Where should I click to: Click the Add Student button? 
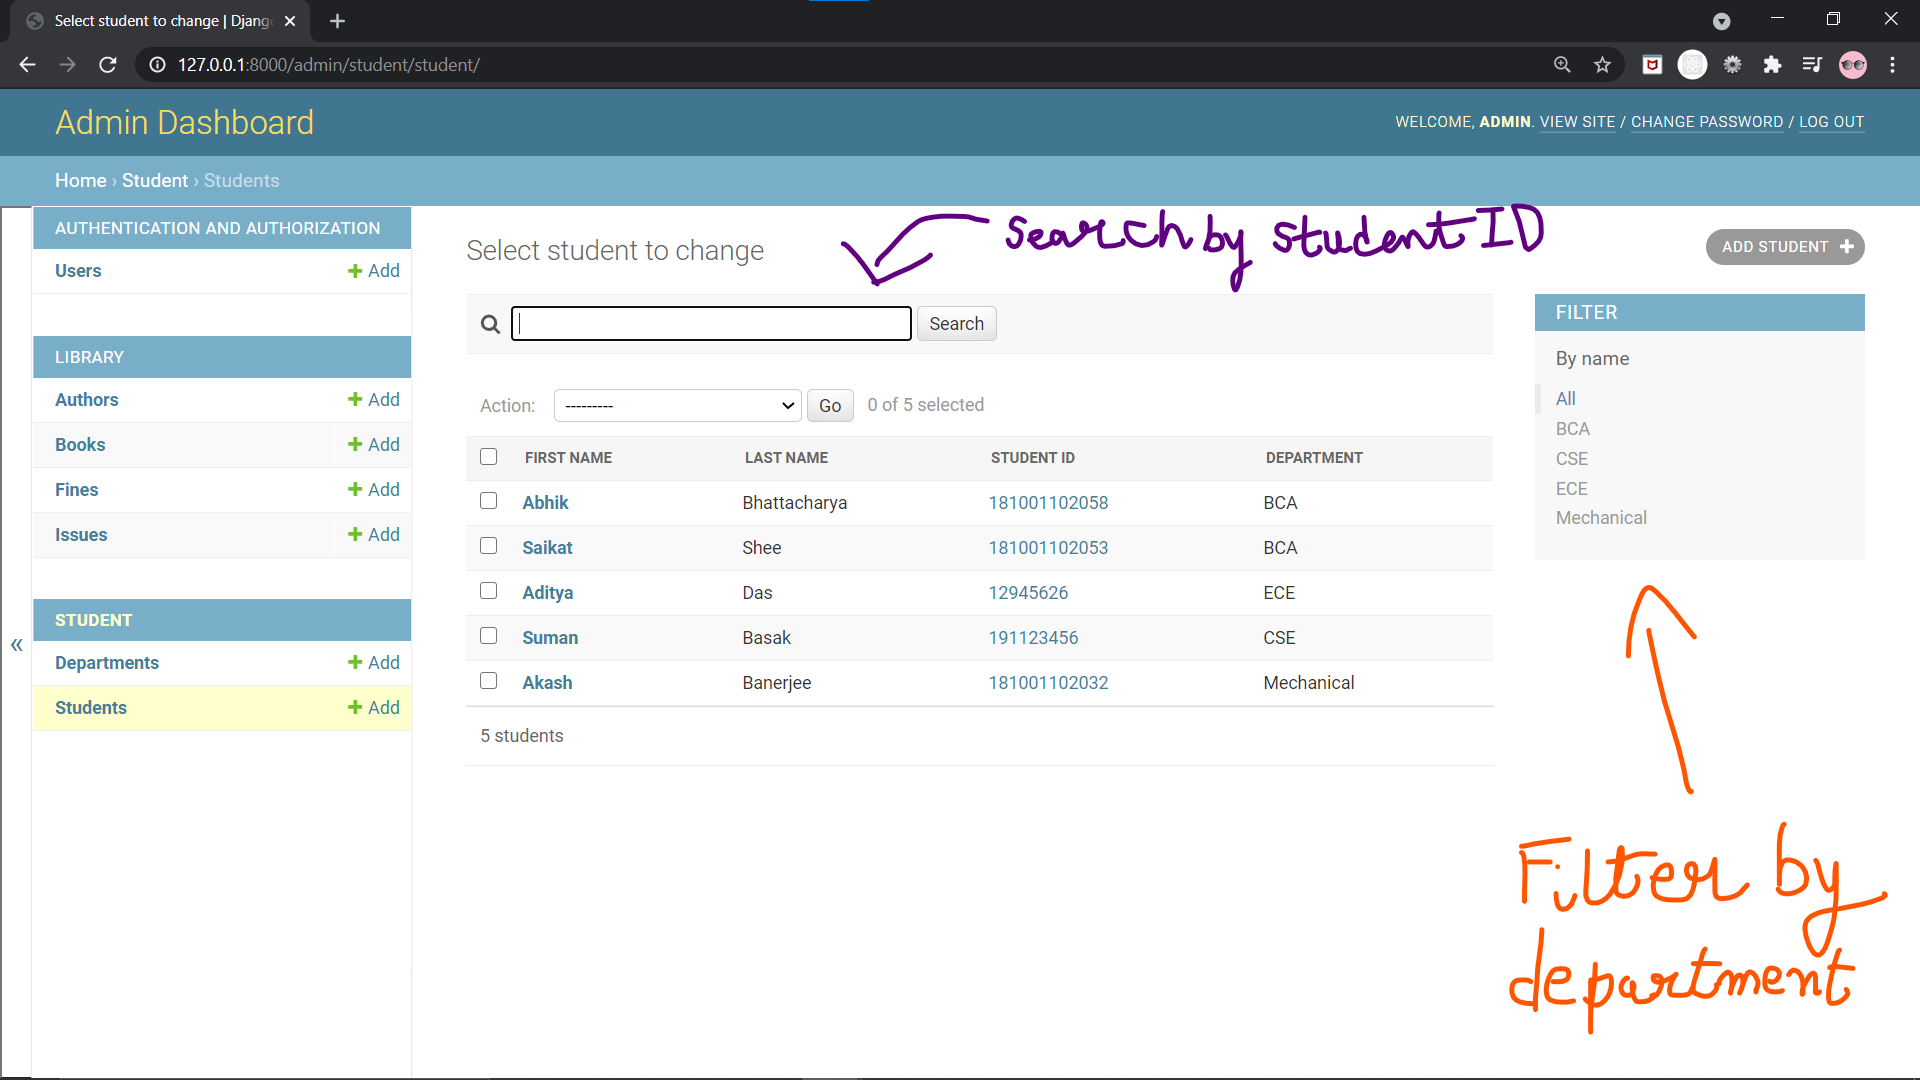pos(1785,247)
